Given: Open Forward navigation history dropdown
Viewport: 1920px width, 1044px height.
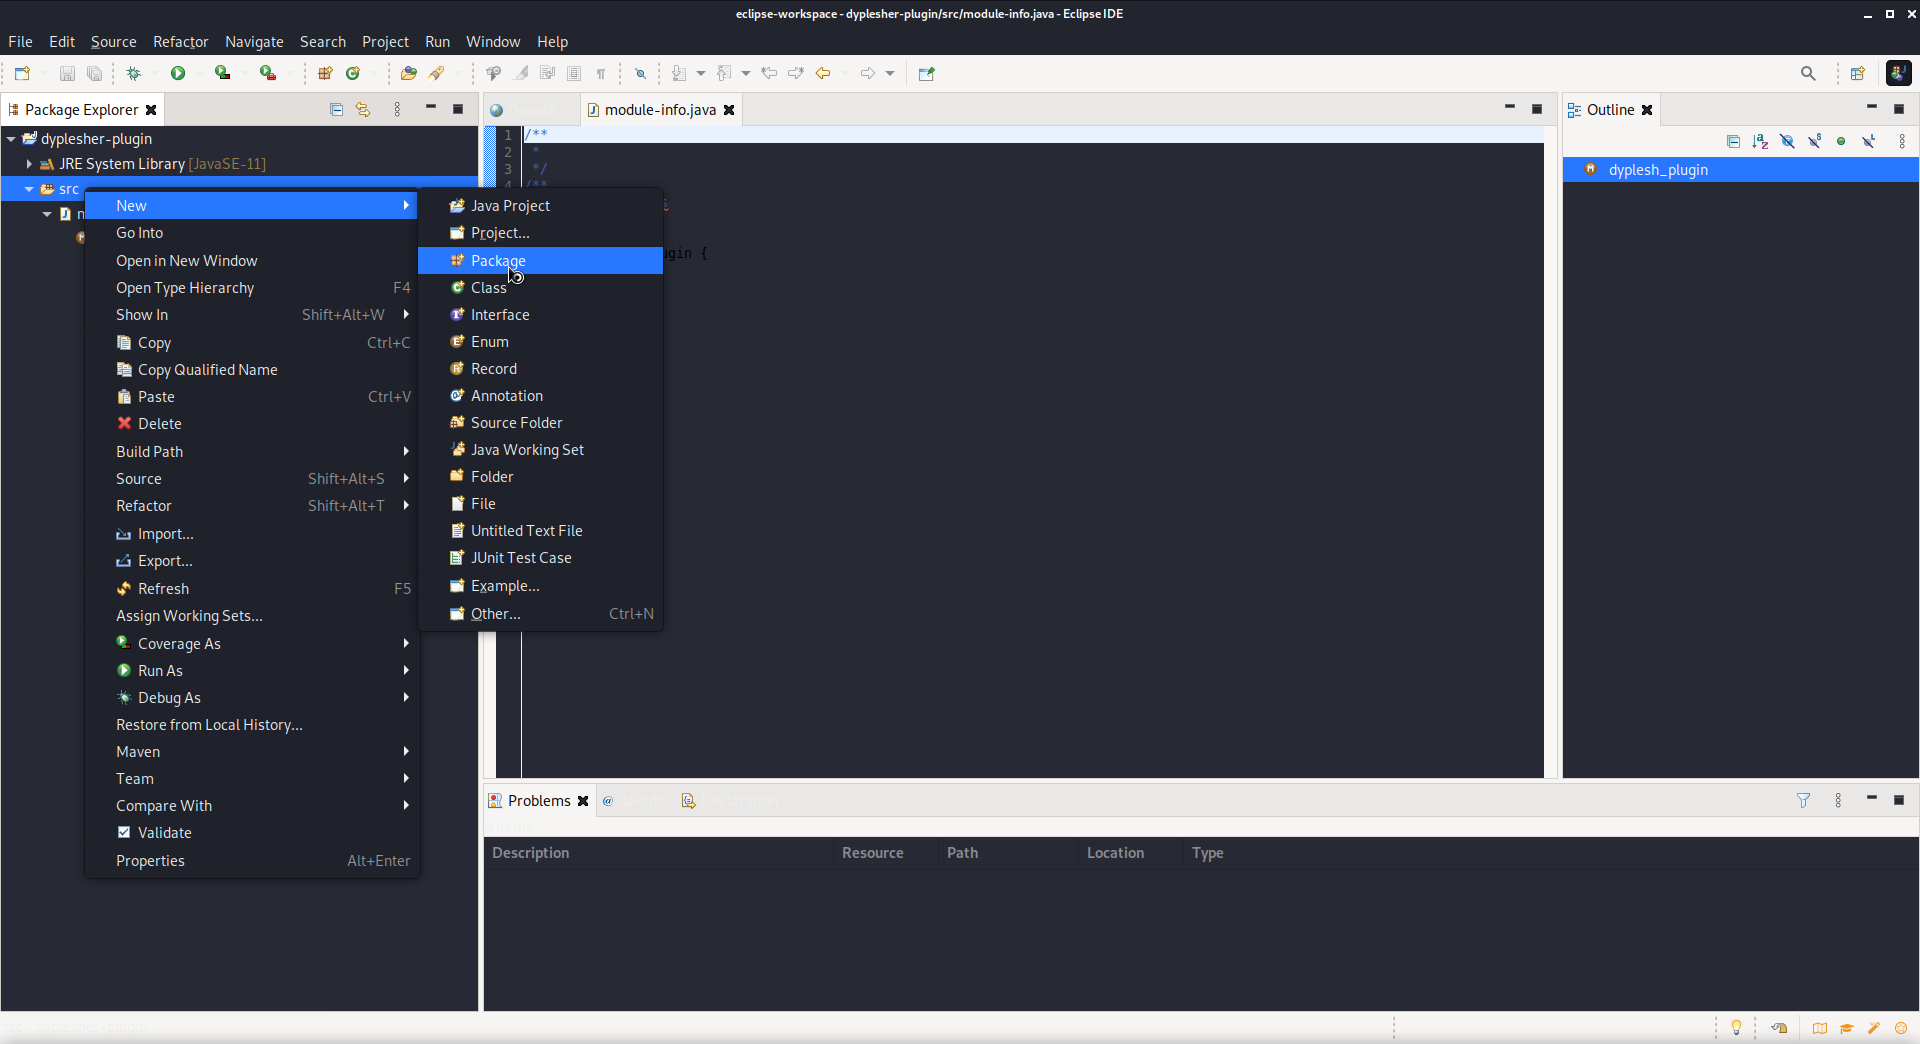Looking at the screenshot, I should pos(890,73).
